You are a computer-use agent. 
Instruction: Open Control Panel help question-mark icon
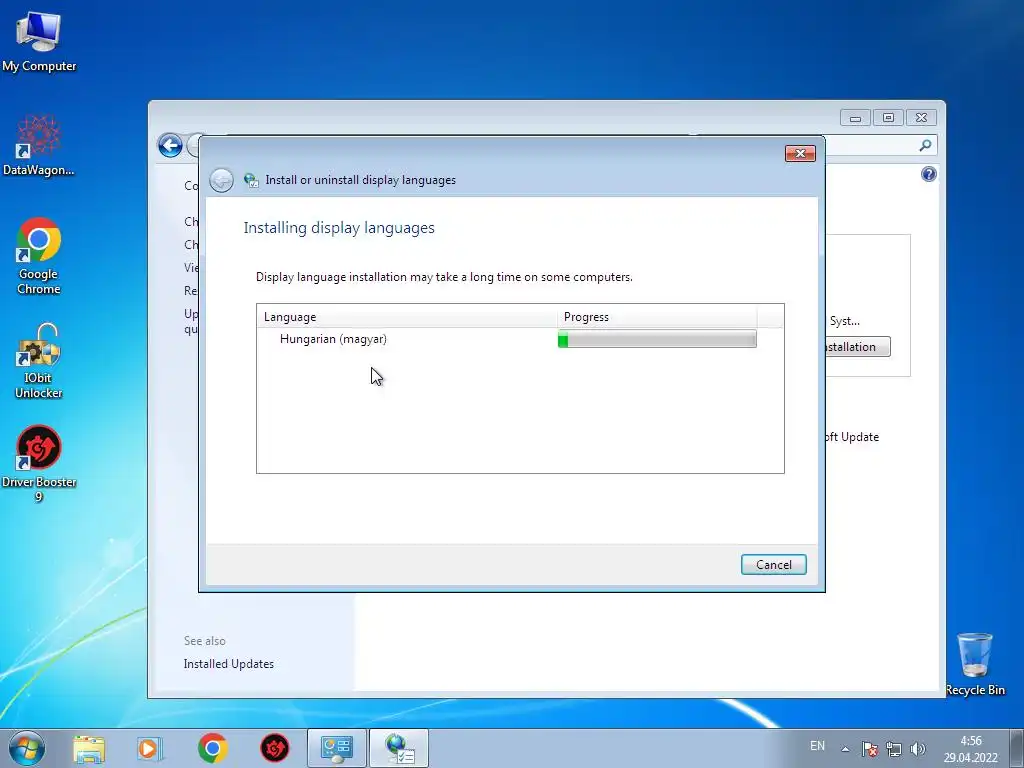click(x=929, y=174)
